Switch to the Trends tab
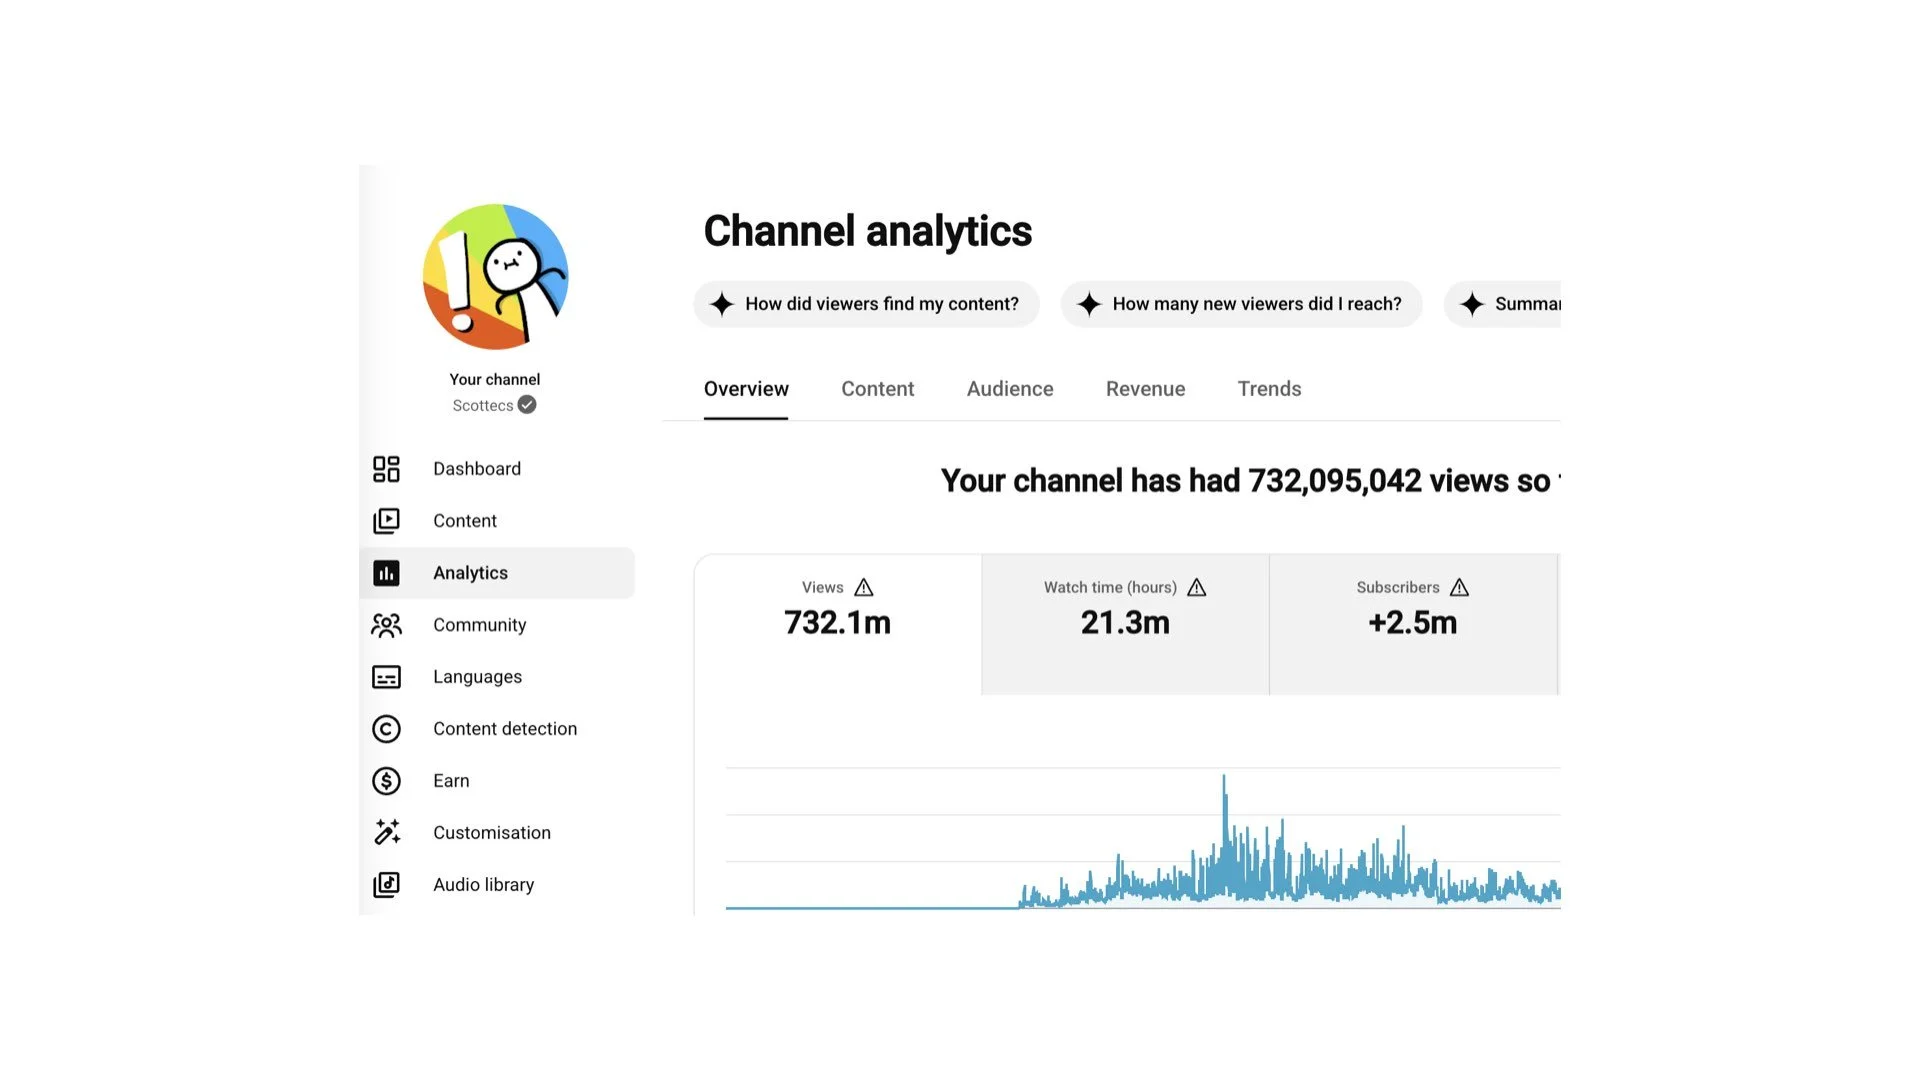The width and height of the screenshot is (1920, 1080). click(1269, 389)
